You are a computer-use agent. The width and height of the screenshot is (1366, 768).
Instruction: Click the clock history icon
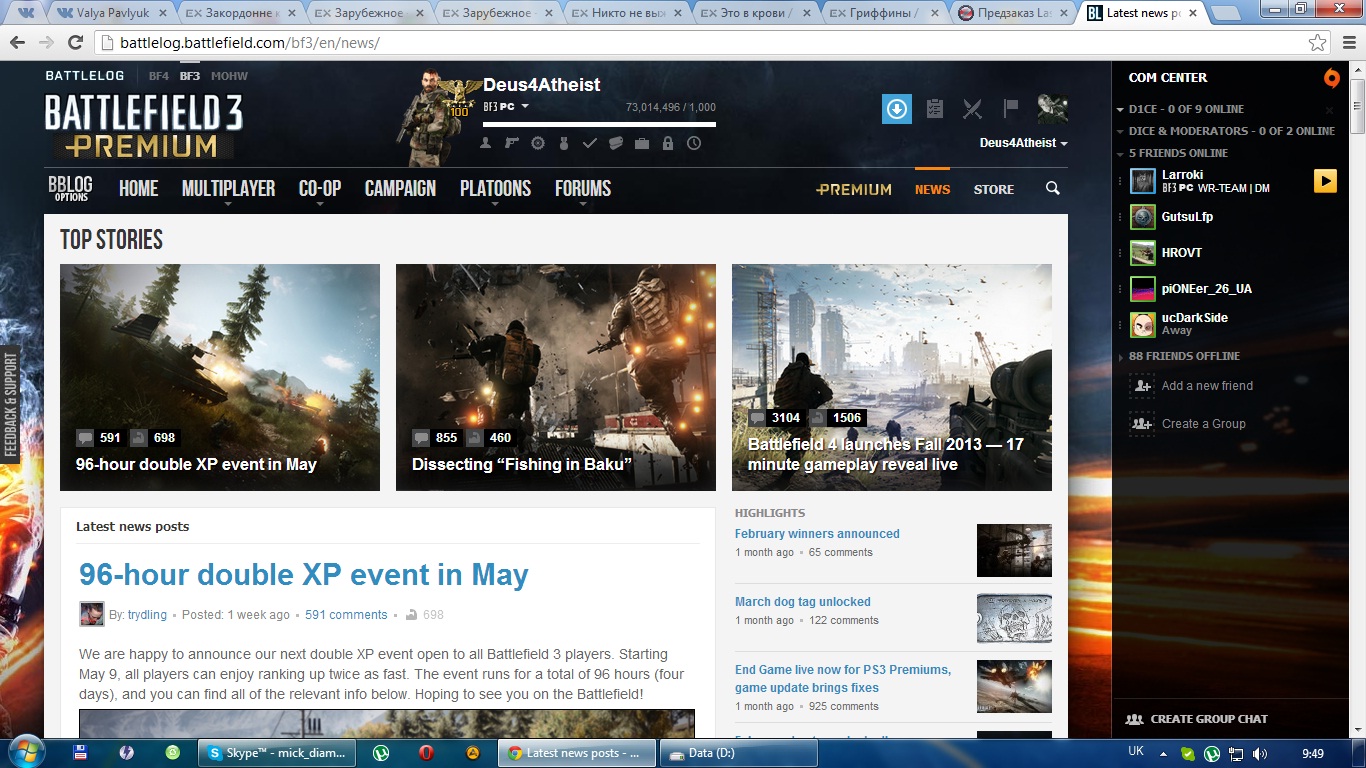694,144
